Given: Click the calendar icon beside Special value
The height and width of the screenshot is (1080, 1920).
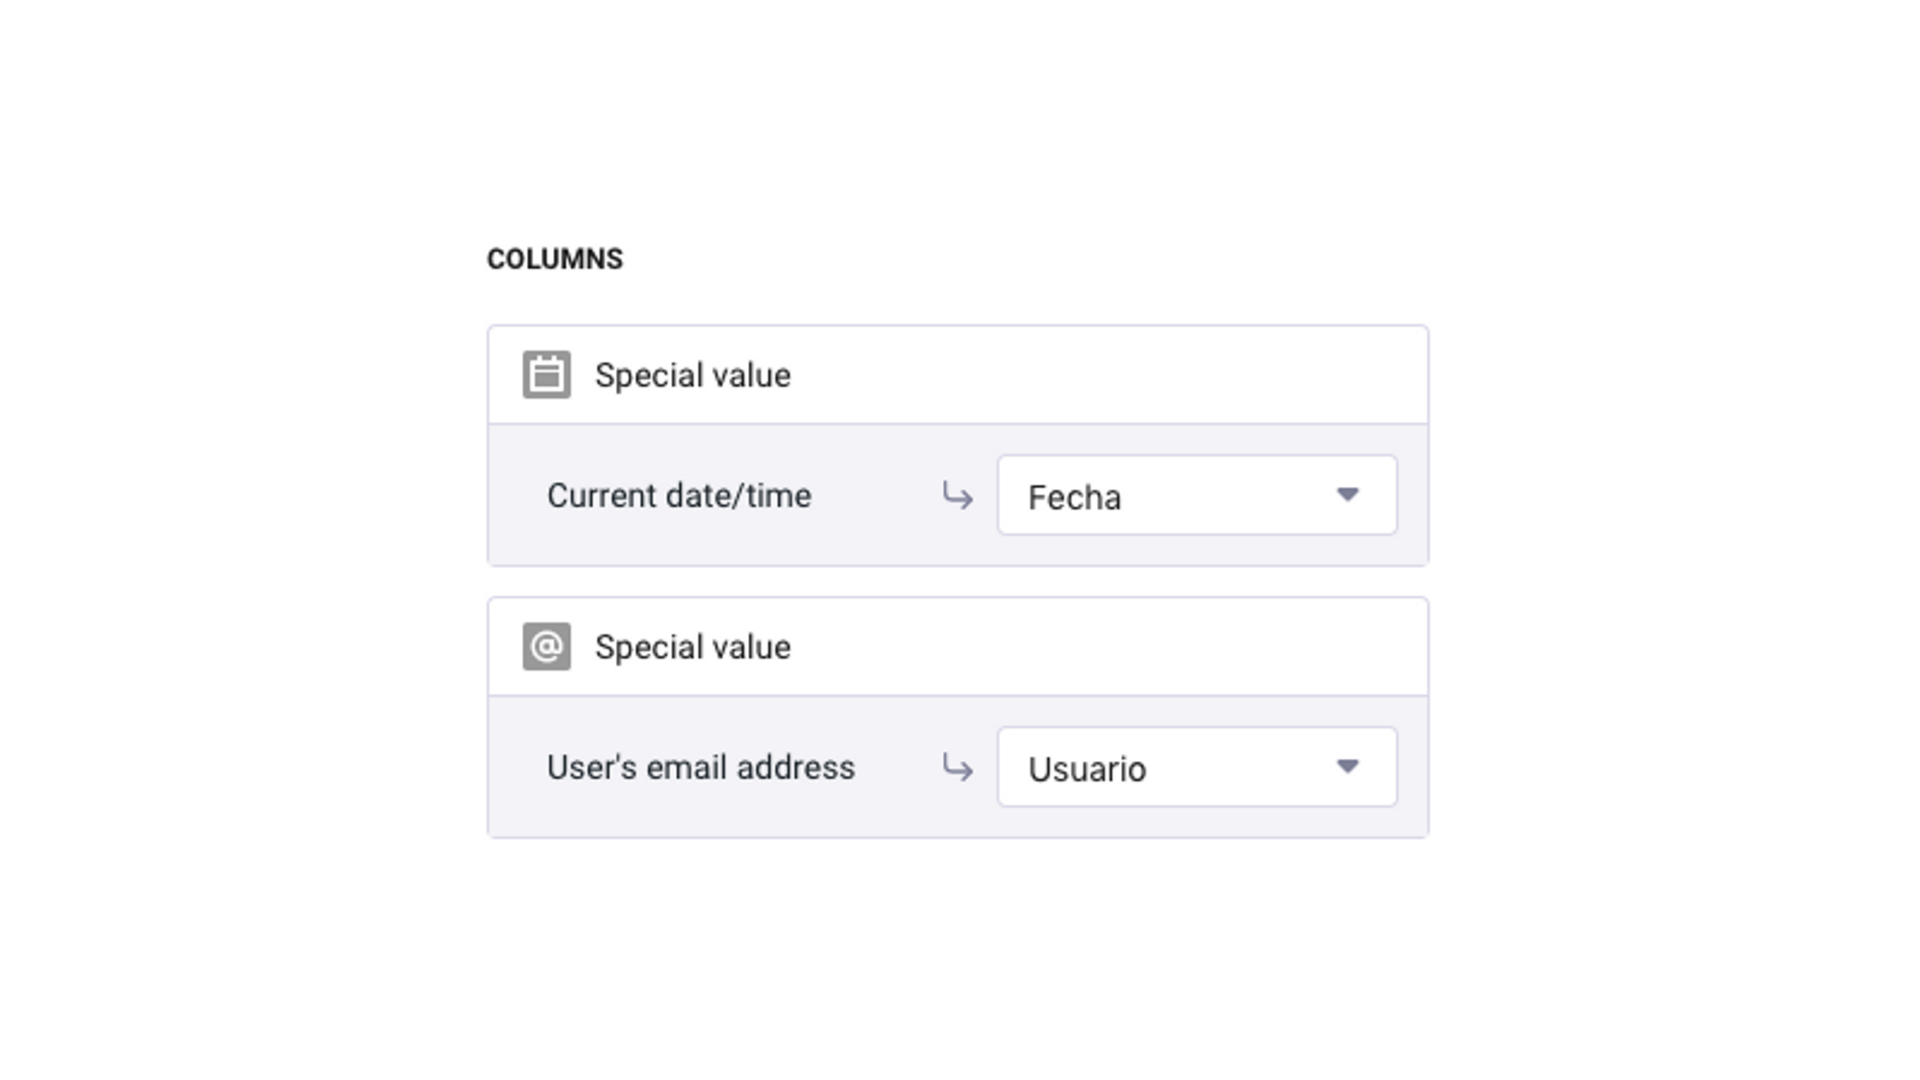Looking at the screenshot, I should click(547, 375).
